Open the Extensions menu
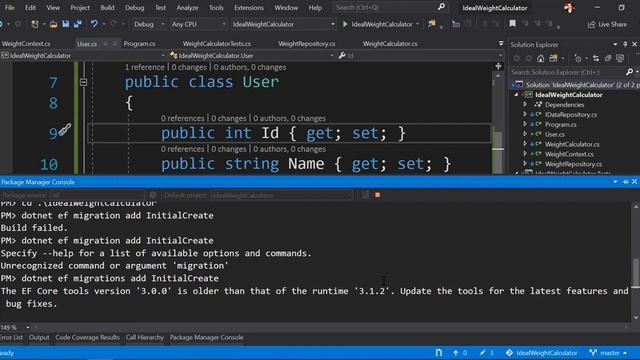 pos(249,7)
